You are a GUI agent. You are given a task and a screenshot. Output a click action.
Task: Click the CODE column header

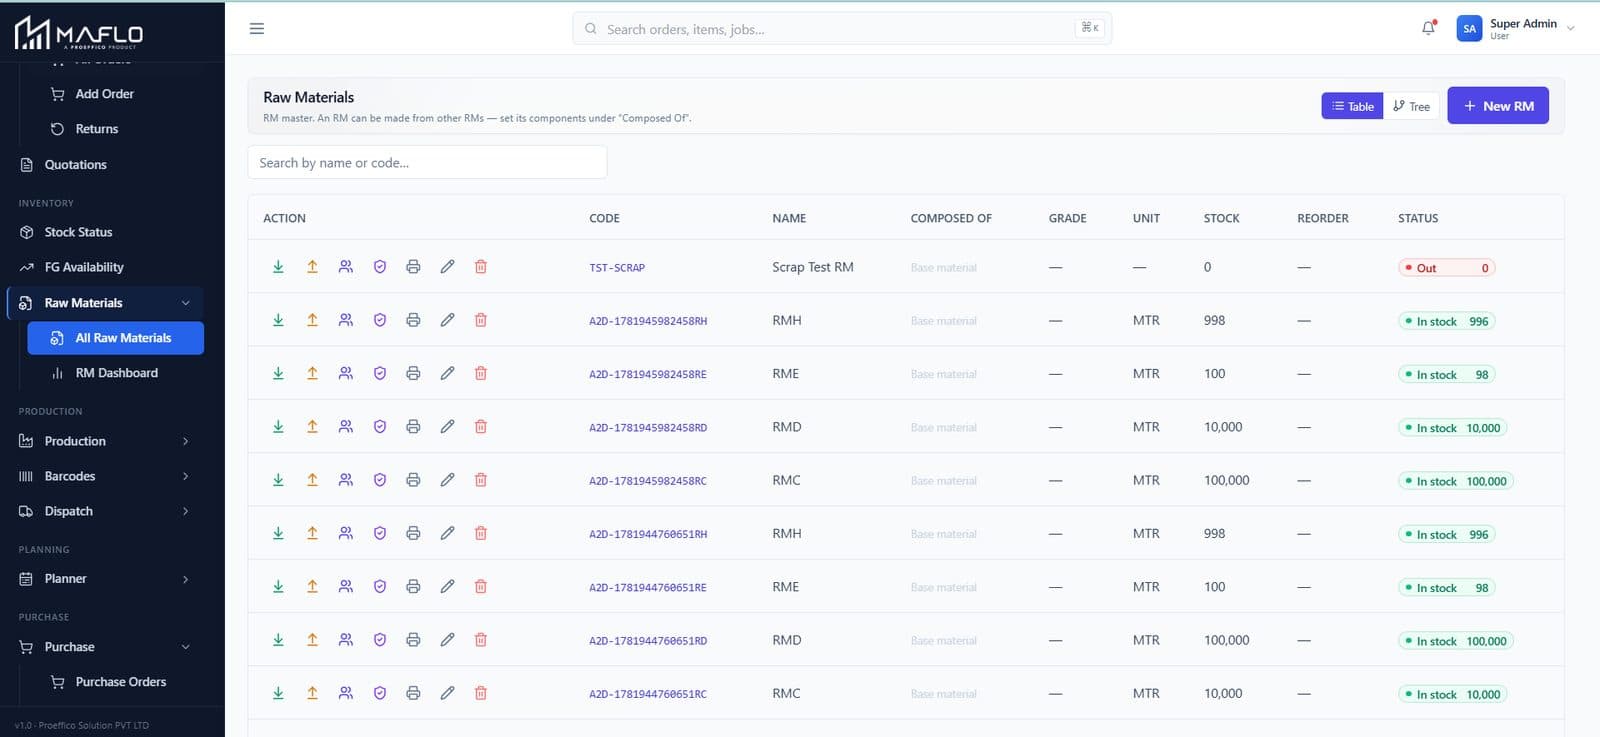tap(604, 218)
